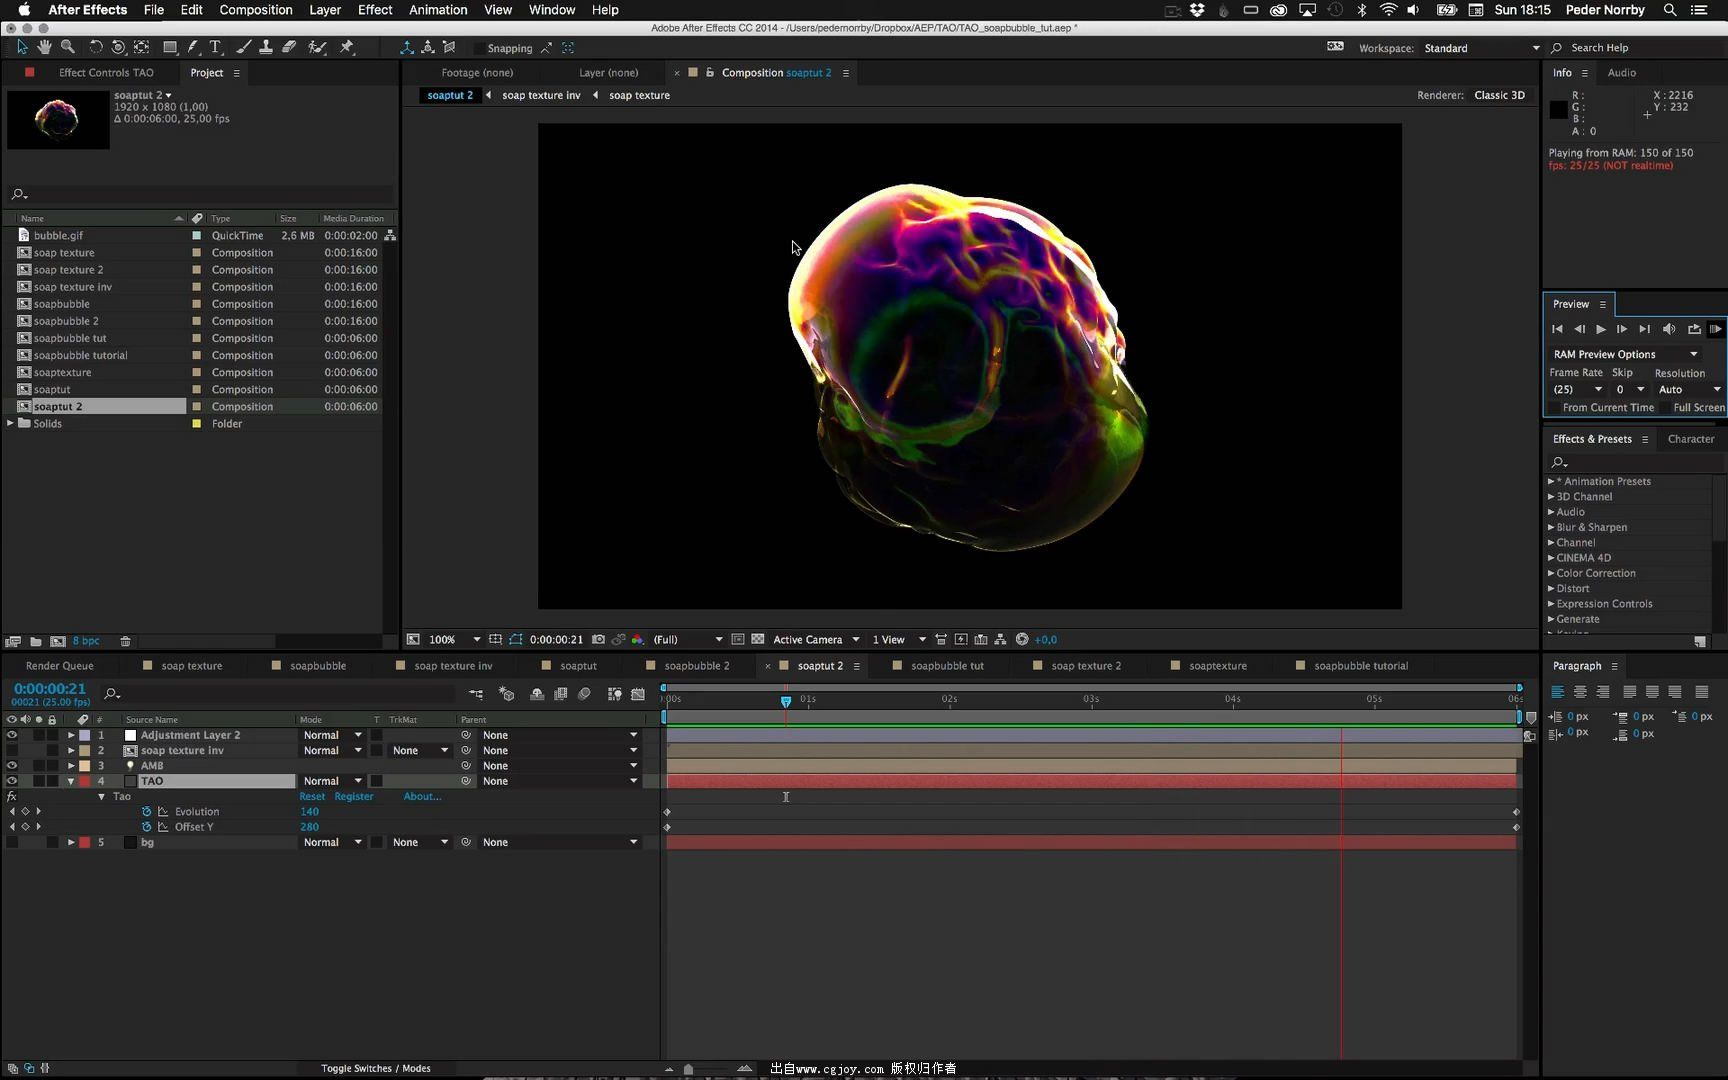The width and height of the screenshot is (1728, 1080).
Task: Click the snapshot camera icon in viewer
Action: [x=598, y=639]
